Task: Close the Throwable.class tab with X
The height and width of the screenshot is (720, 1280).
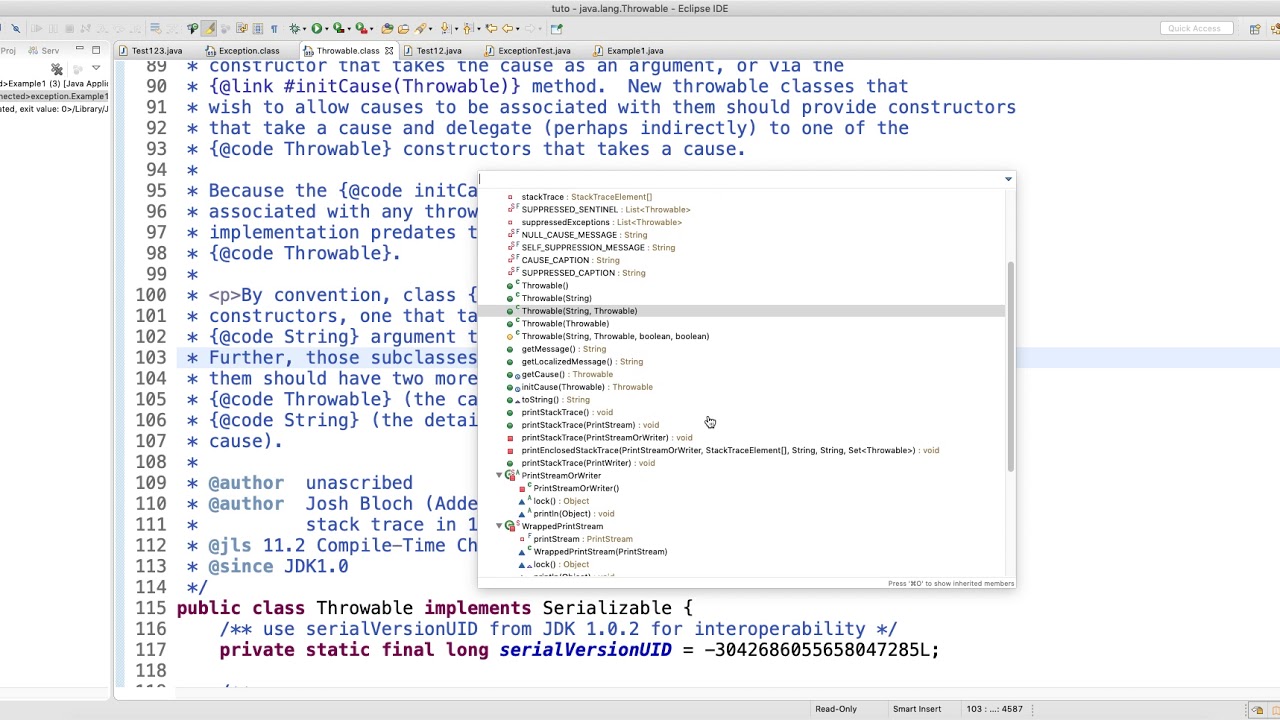Action: tap(389, 51)
